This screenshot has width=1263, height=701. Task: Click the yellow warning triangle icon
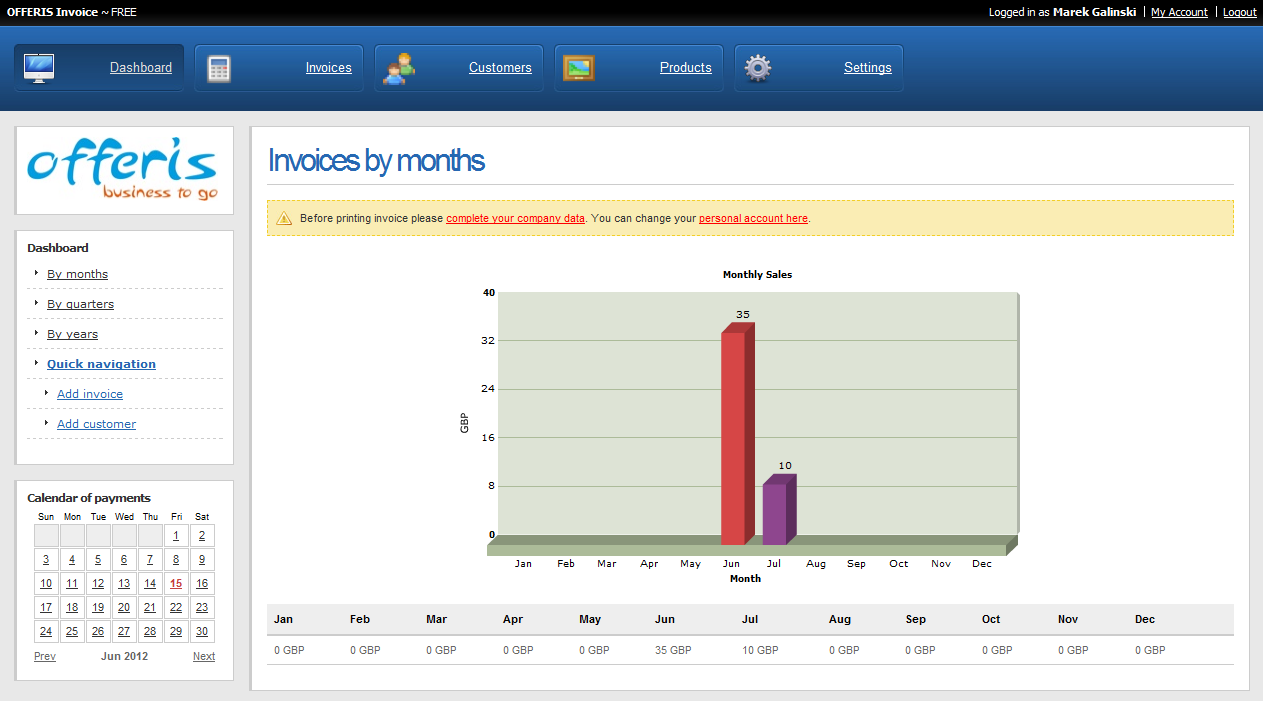click(x=284, y=218)
